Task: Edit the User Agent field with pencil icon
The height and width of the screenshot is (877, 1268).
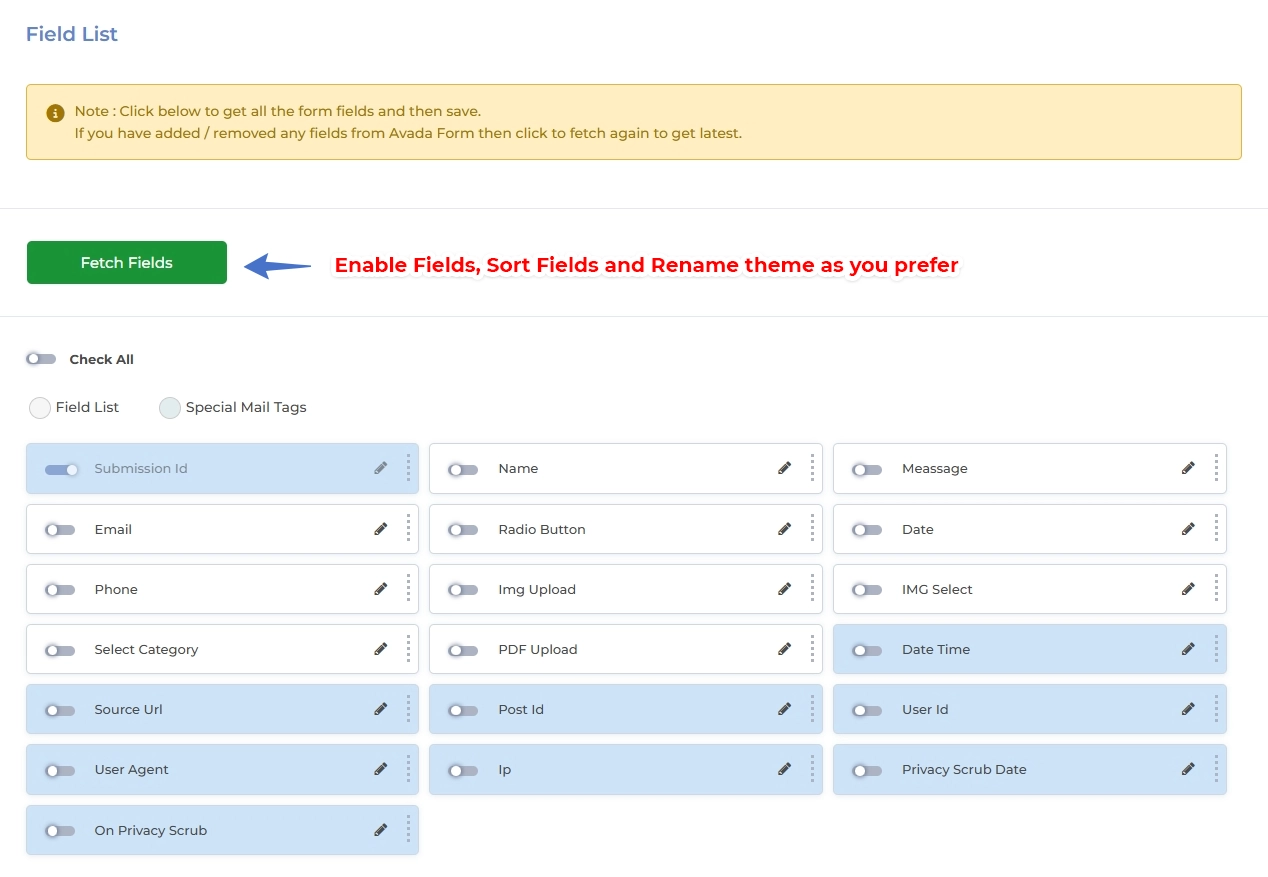Action: 380,769
